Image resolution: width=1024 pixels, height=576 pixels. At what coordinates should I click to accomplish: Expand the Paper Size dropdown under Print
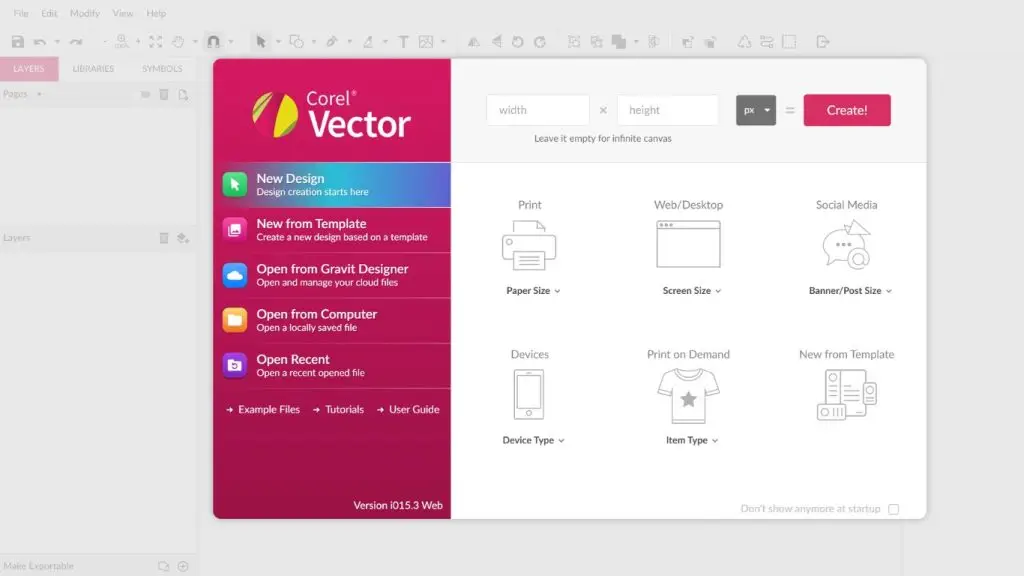pyautogui.click(x=533, y=291)
